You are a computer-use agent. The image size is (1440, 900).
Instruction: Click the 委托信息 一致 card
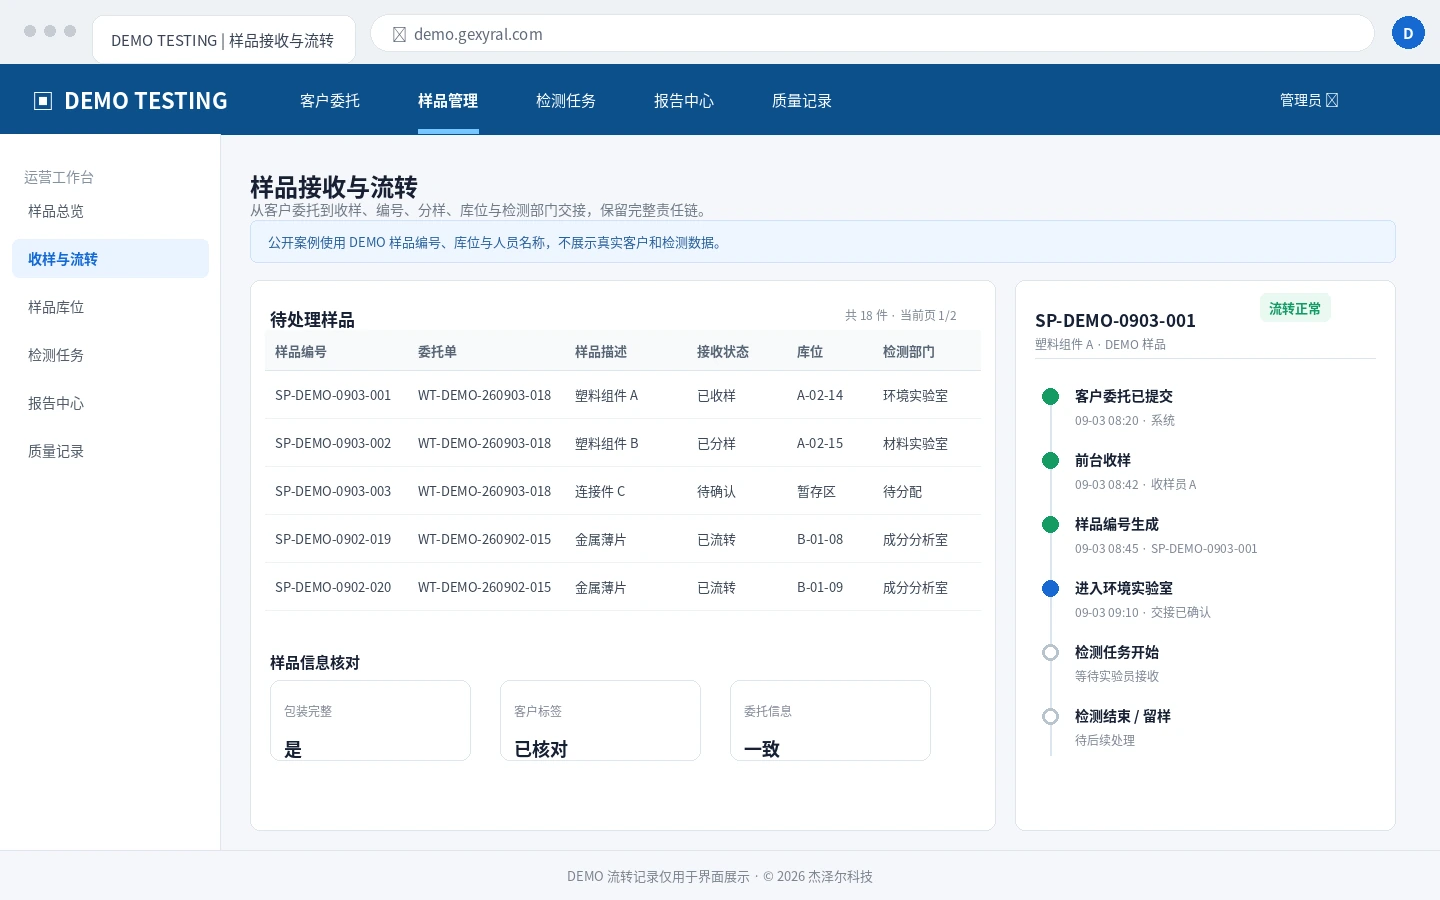point(830,721)
